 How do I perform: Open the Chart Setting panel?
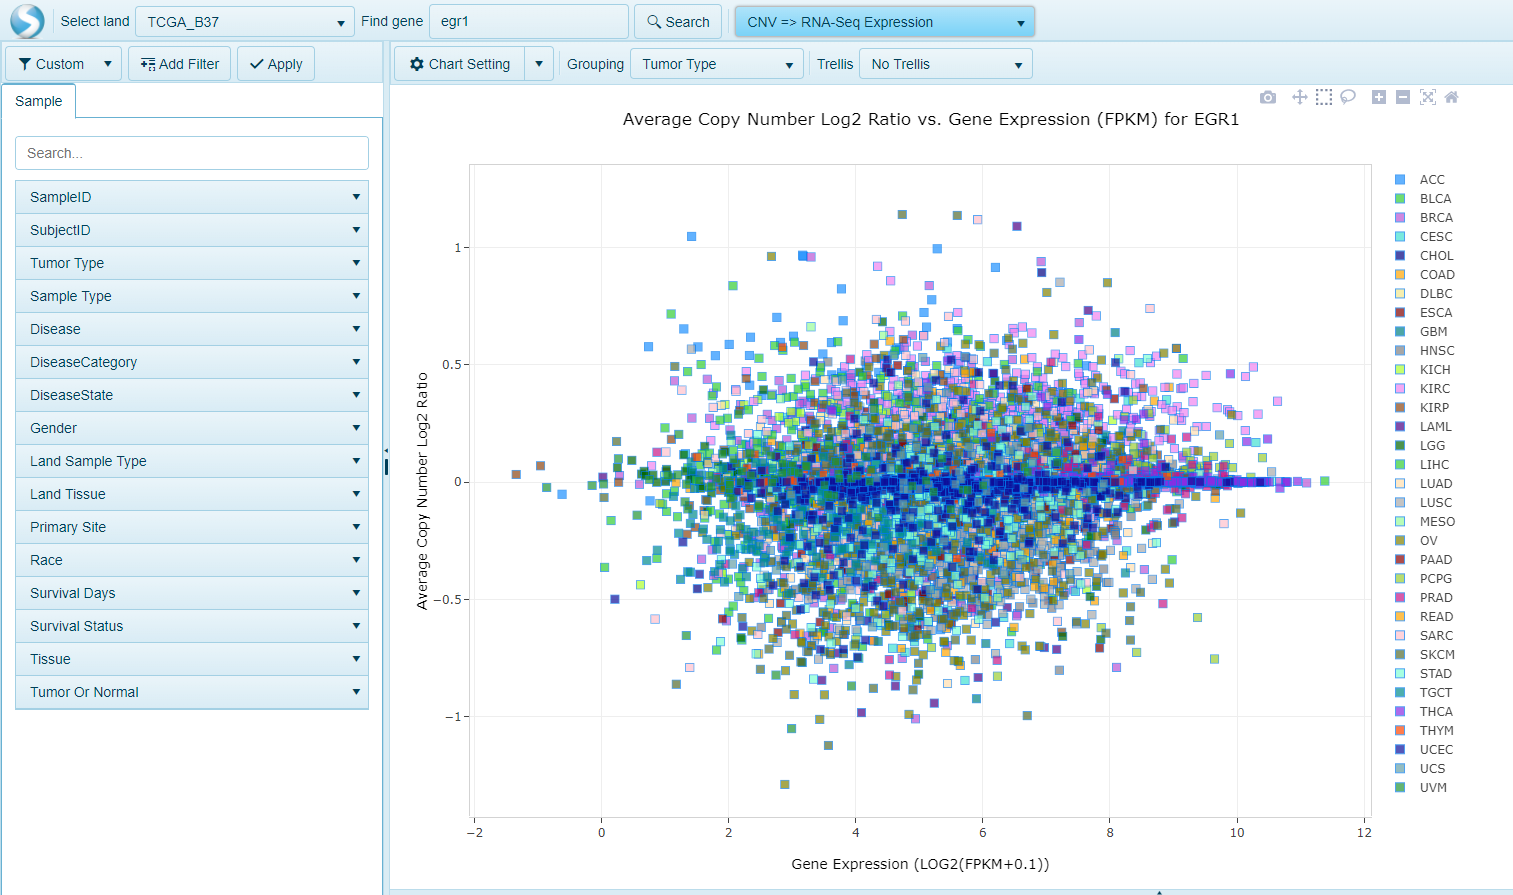tap(458, 63)
